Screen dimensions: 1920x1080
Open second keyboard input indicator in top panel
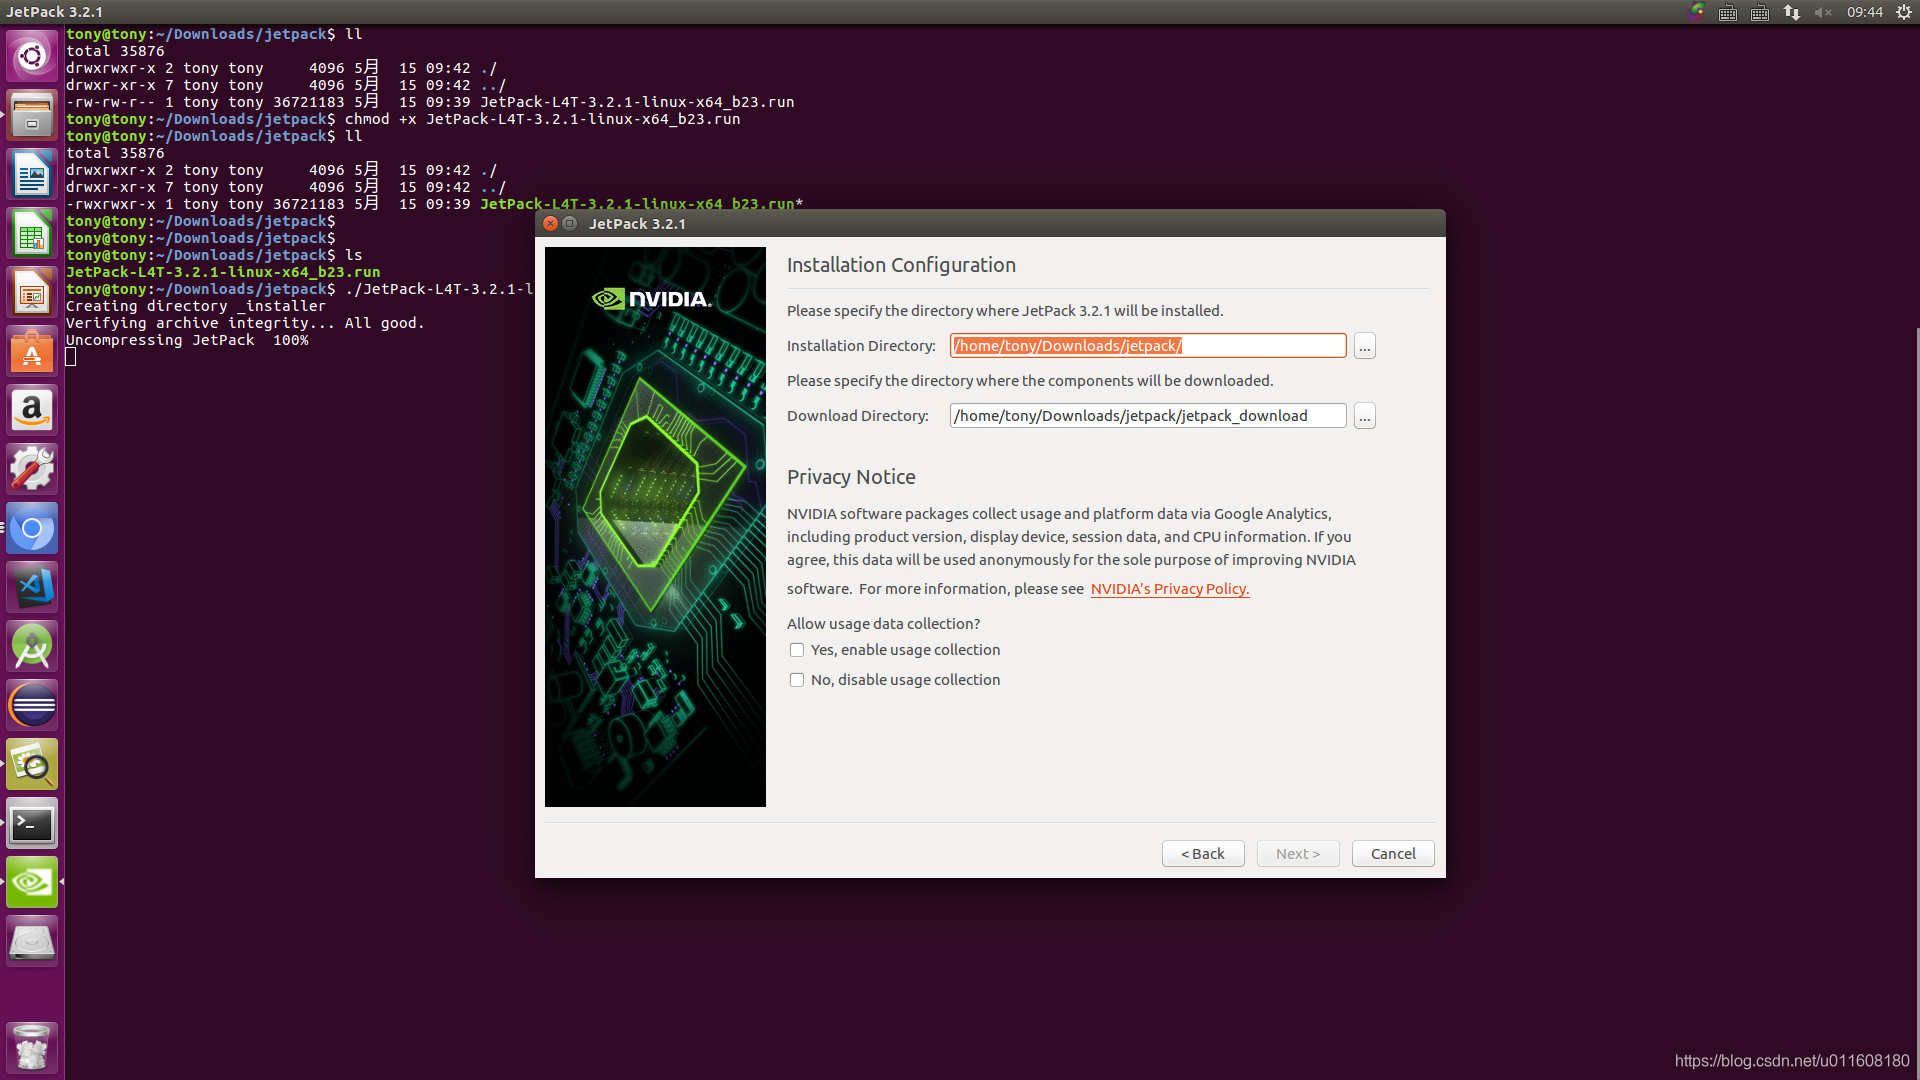(x=1760, y=12)
